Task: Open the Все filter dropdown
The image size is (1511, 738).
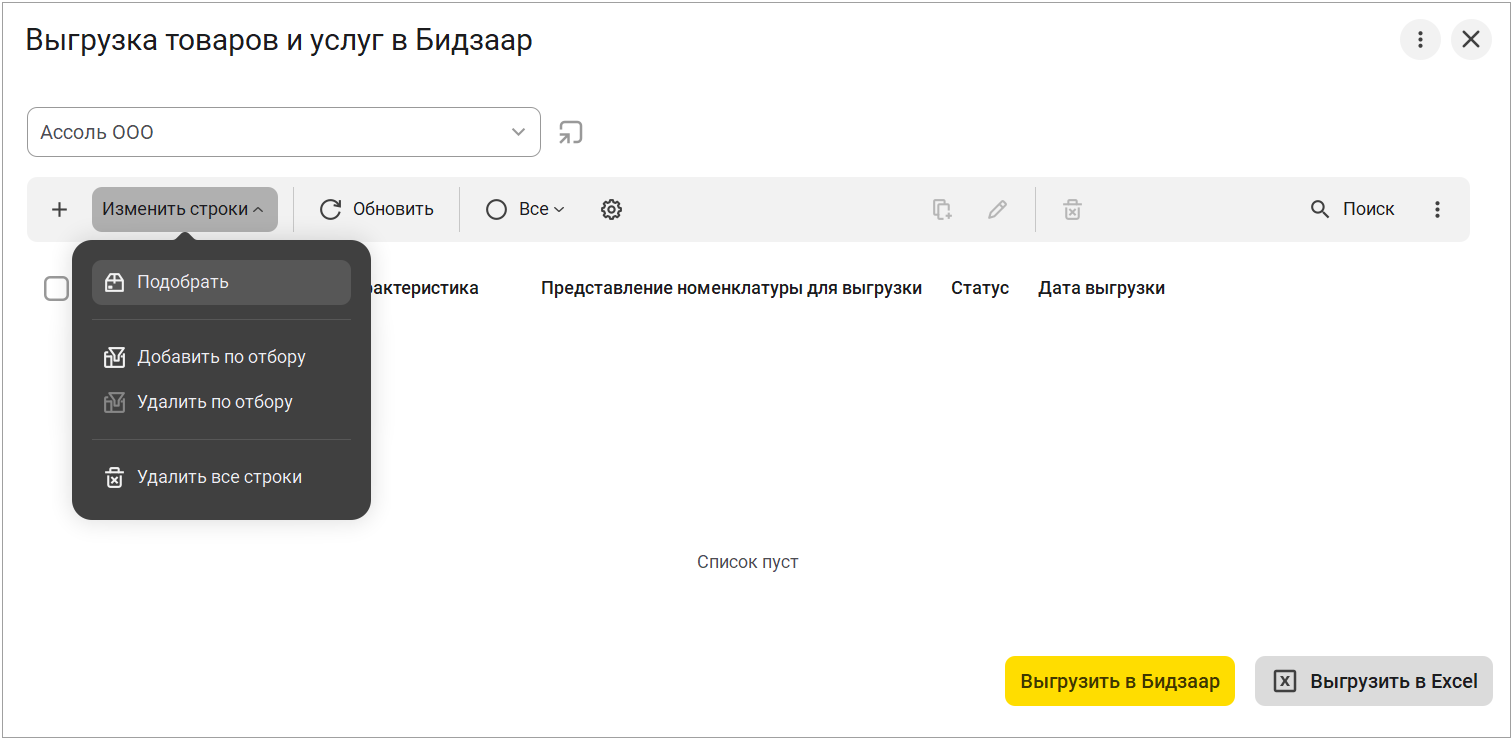Action: tap(526, 210)
